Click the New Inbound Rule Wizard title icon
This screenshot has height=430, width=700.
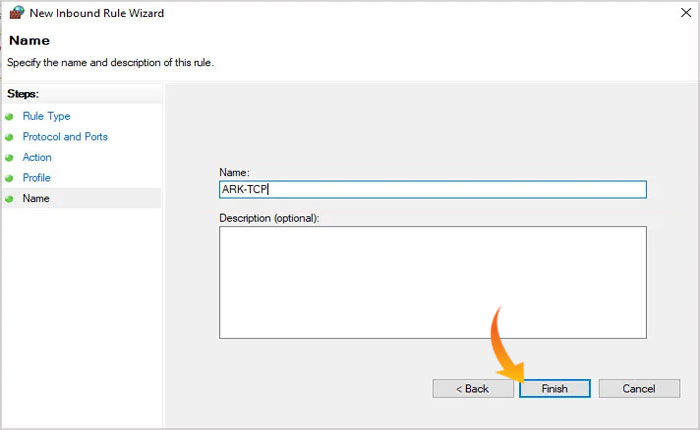coord(16,13)
